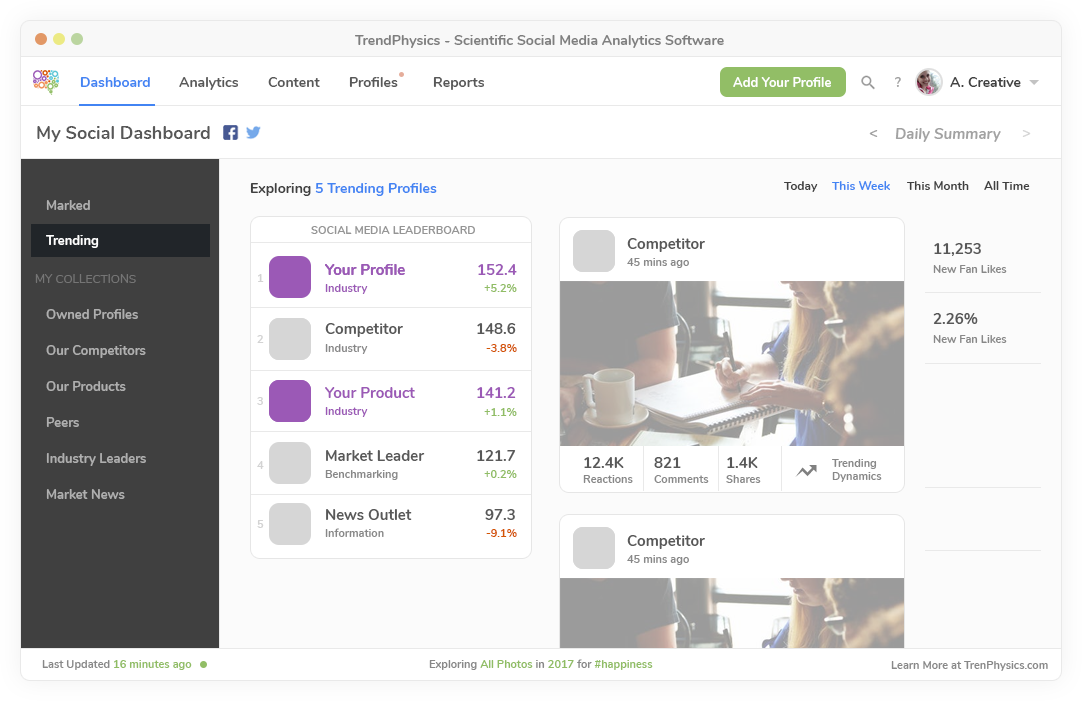Open the second Competitor post photo
The width and height of the screenshot is (1082, 701).
click(x=731, y=613)
